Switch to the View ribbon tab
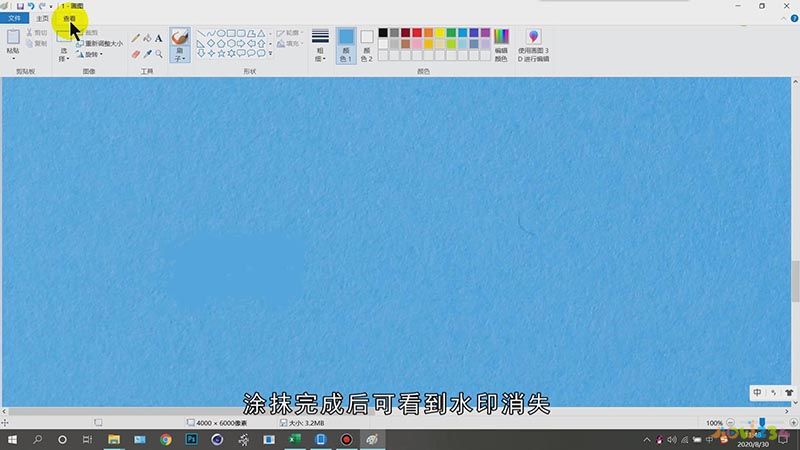The image size is (800, 450). coord(69,18)
